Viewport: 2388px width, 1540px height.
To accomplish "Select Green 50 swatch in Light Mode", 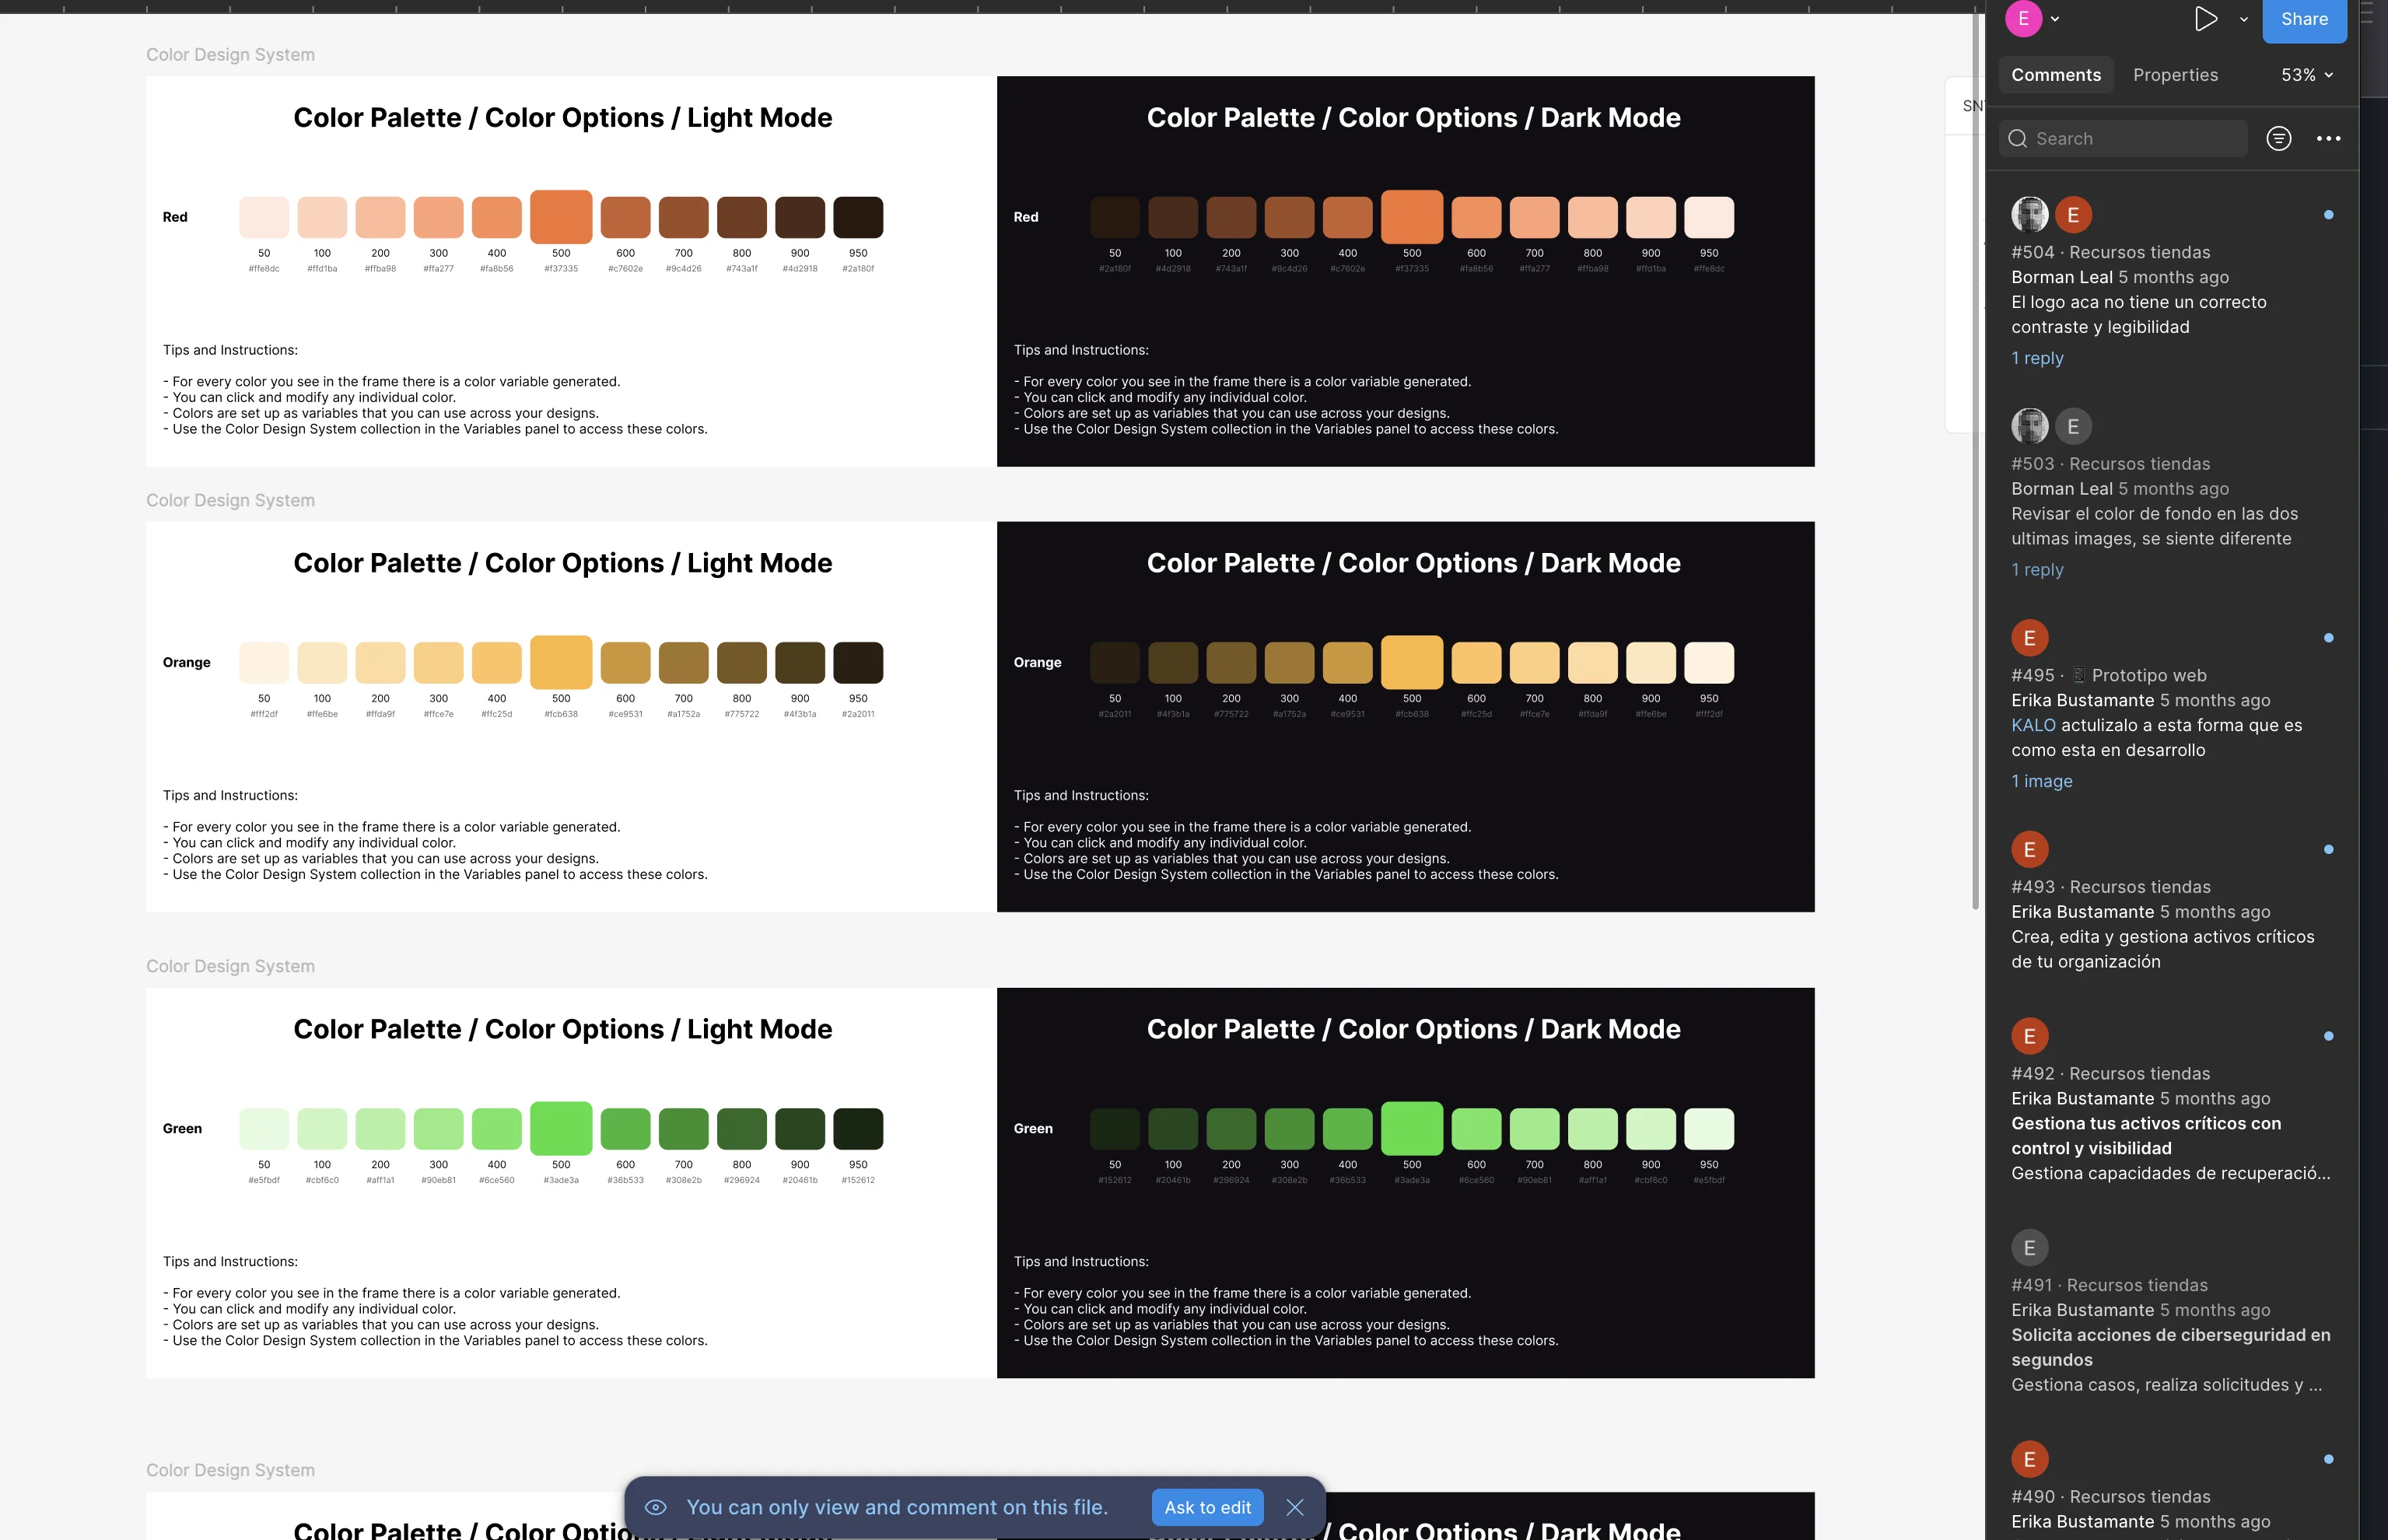I will tap(264, 1128).
